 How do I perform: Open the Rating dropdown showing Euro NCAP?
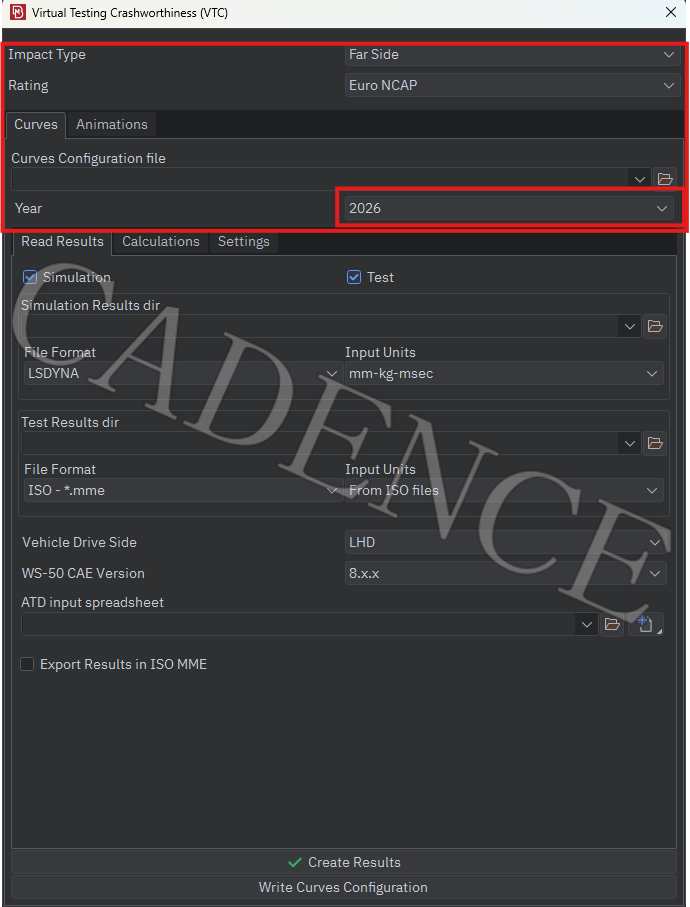(512, 86)
